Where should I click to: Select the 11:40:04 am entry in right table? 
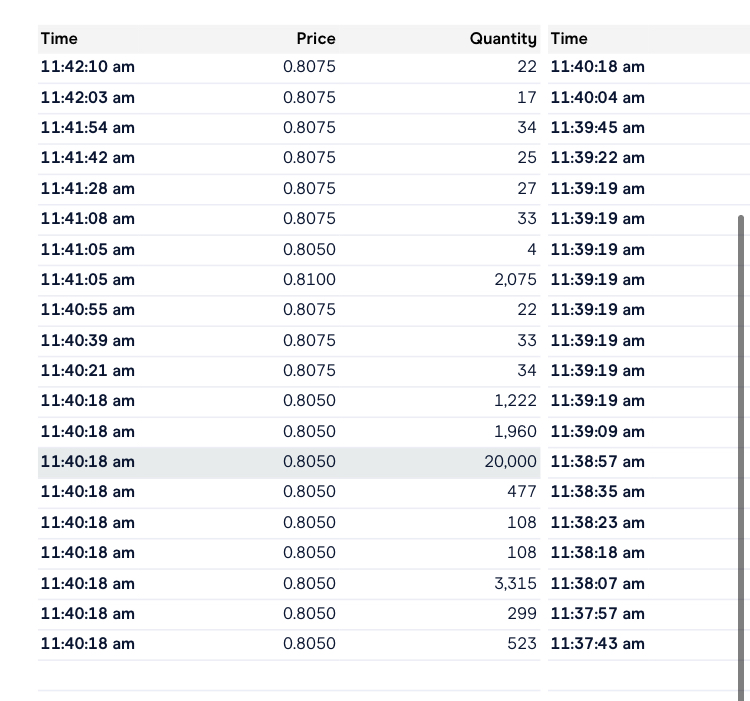[598, 98]
